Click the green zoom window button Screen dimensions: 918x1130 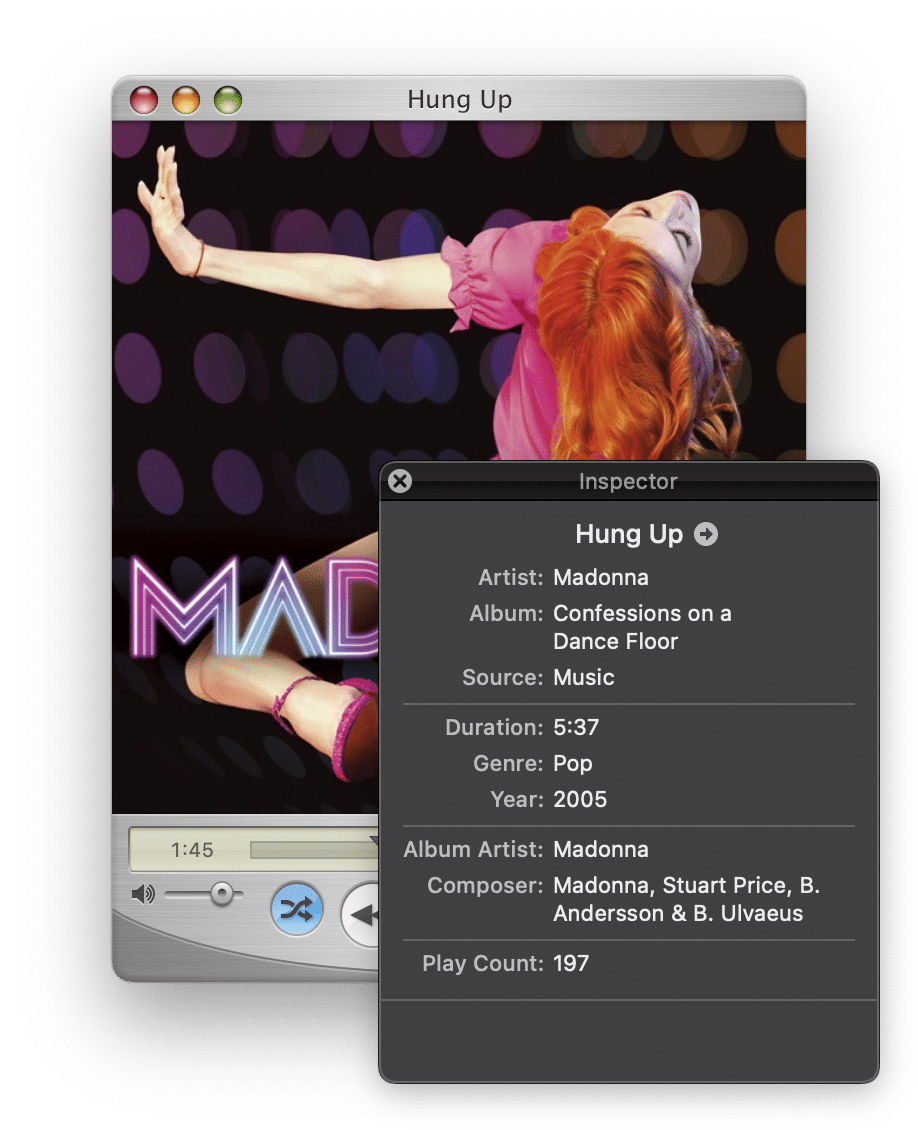[228, 99]
